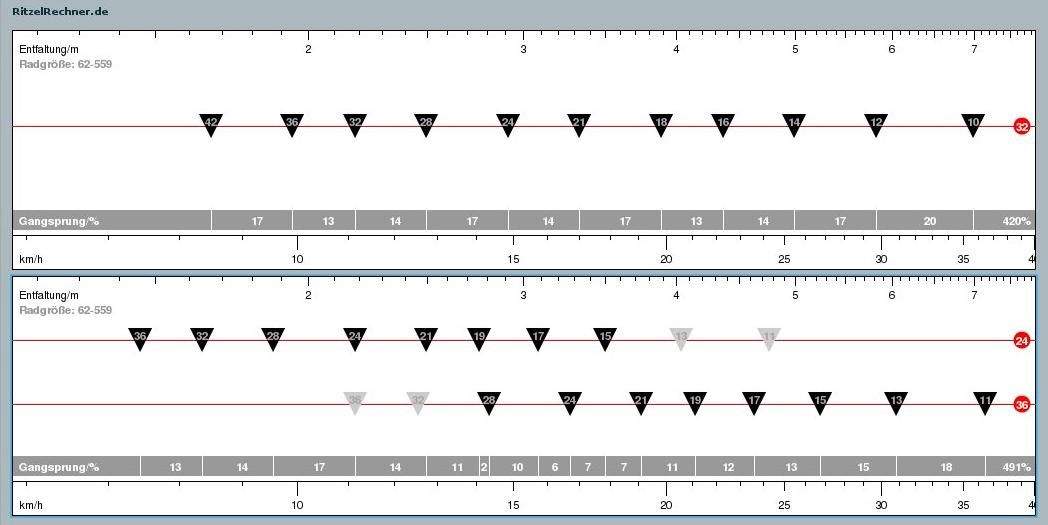Pick the 18-tooth sprocket triangle in upper chart
Image resolution: width=1048 pixels, height=525 pixels.
(x=661, y=123)
